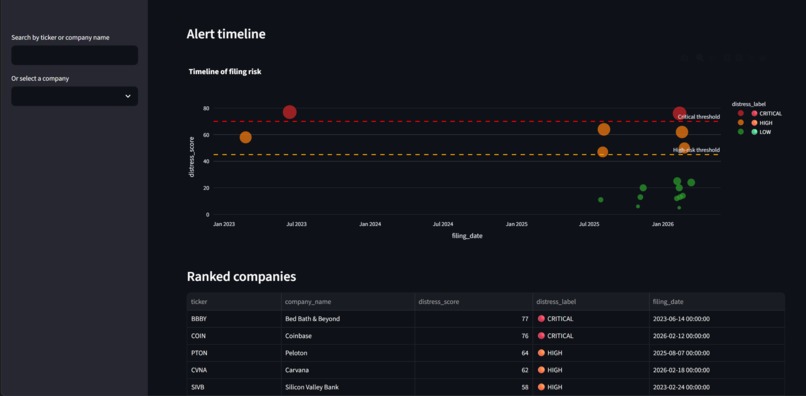Click the orange bubble in early 2023
Screen dimensions: 806x396
click(246, 137)
